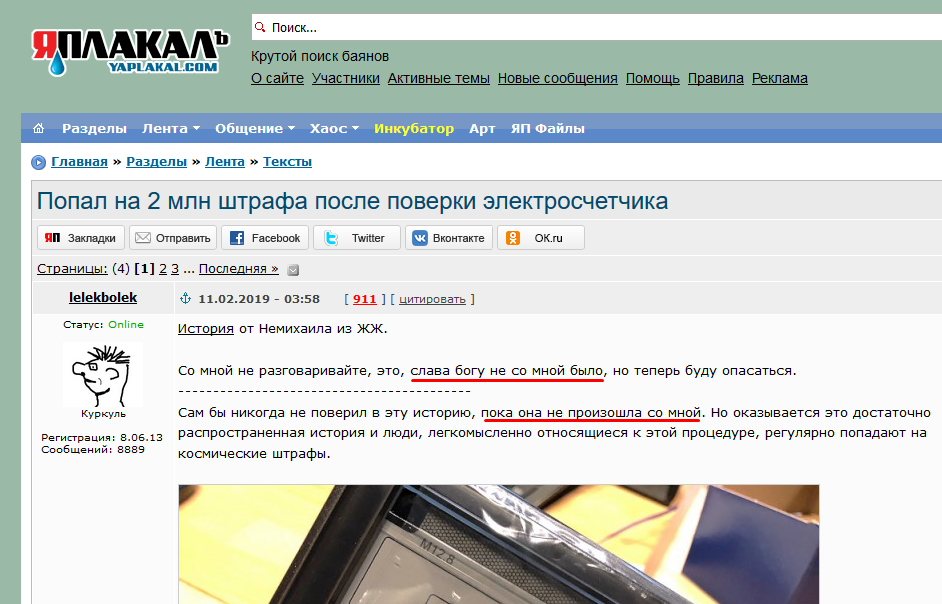Go to Главная breadcrumb
Viewport: 942px width, 604px height.
coord(79,162)
